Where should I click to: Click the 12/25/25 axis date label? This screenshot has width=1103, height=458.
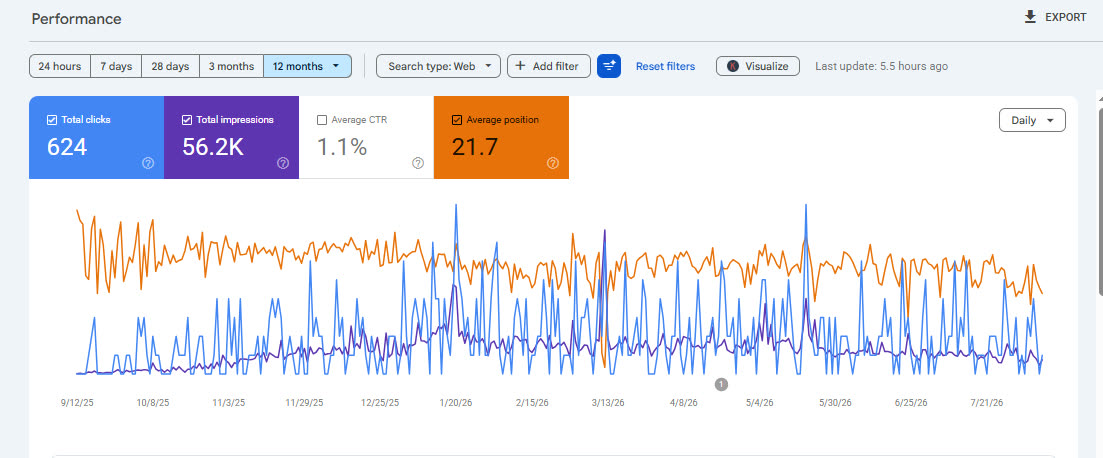(x=380, y=403)
